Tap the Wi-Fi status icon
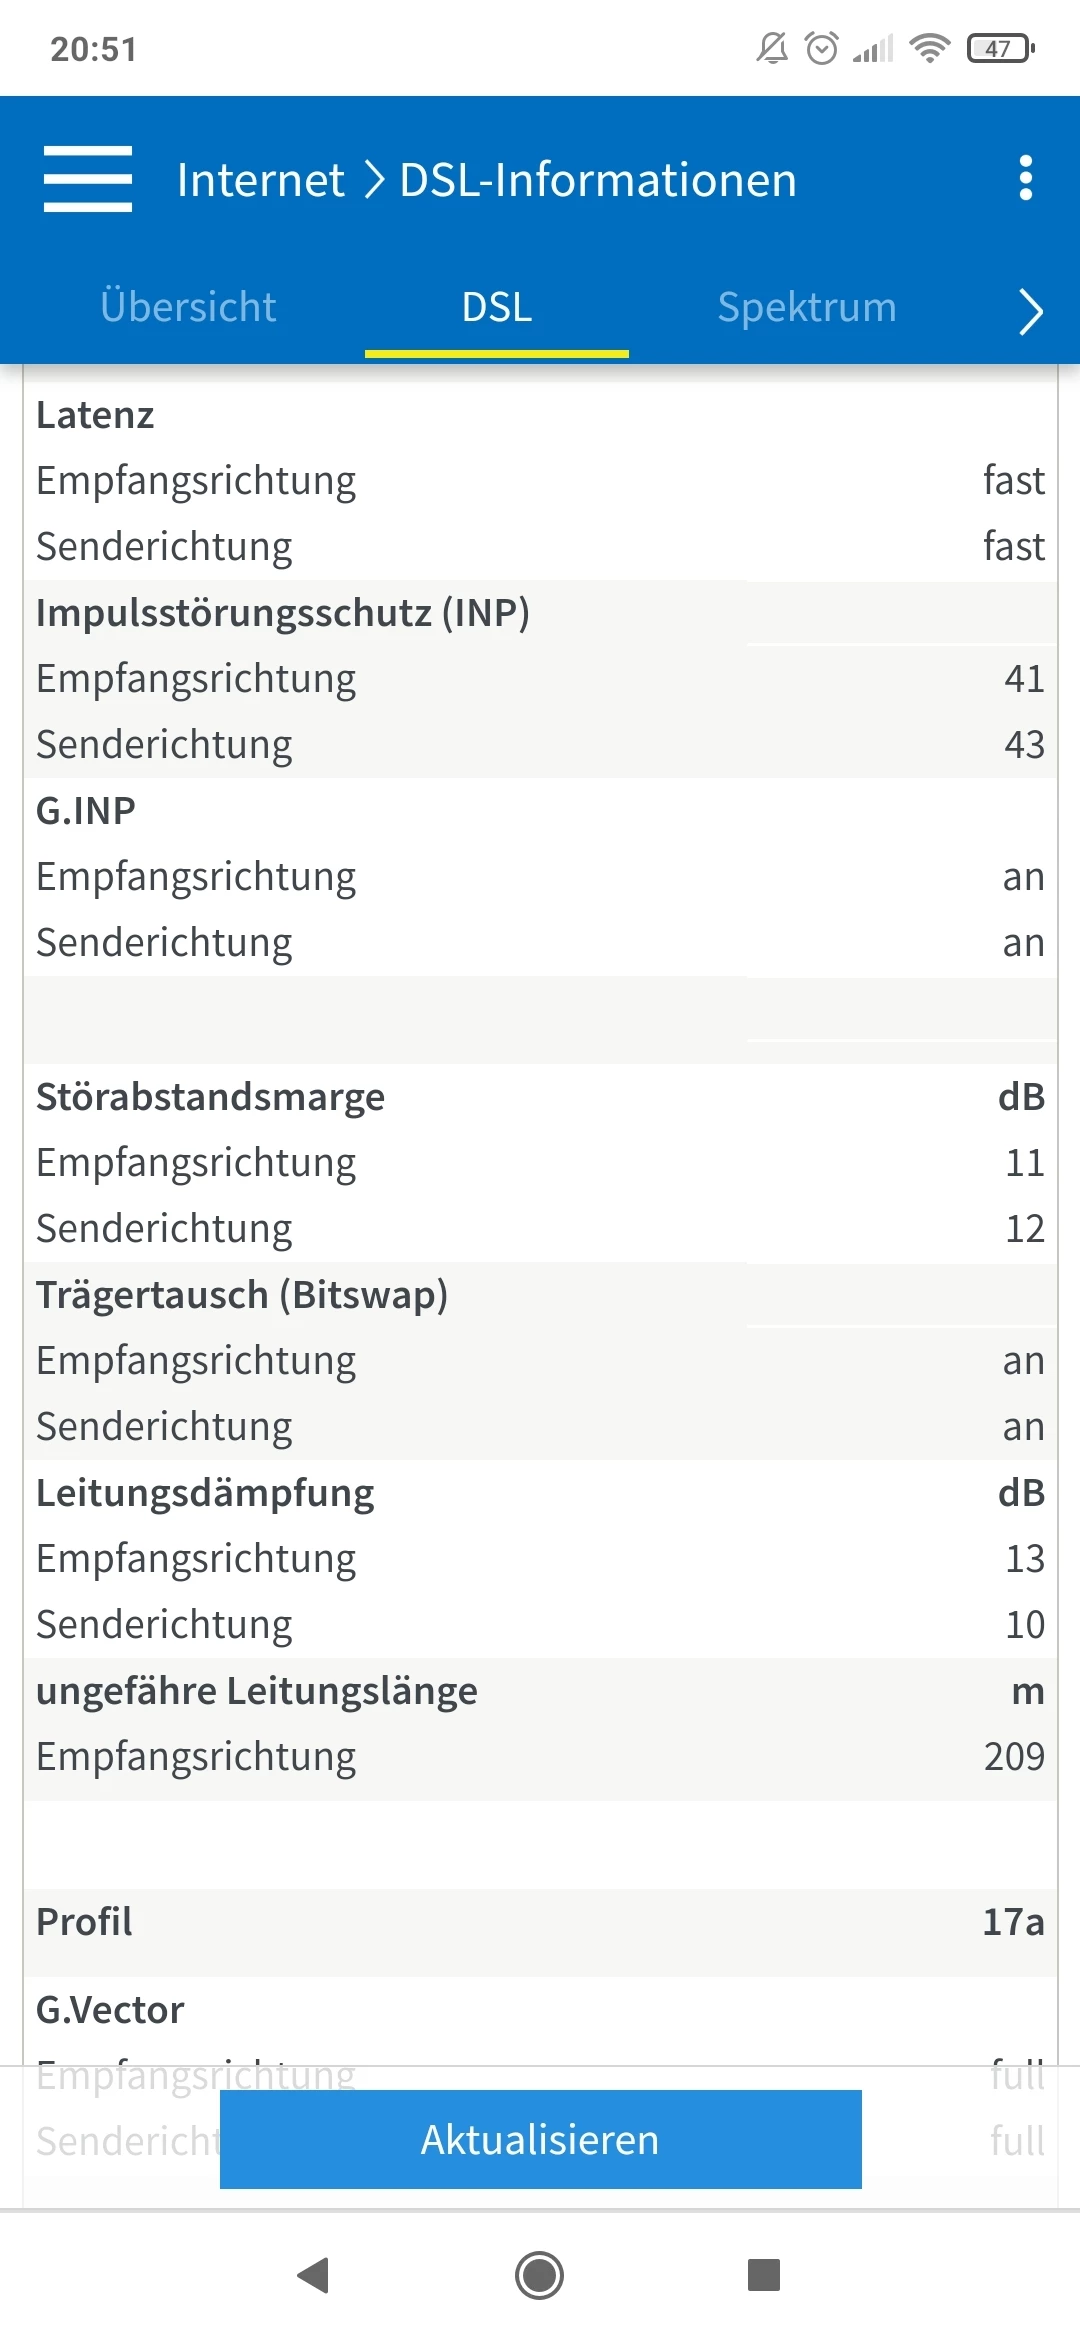 coord(929,48)
